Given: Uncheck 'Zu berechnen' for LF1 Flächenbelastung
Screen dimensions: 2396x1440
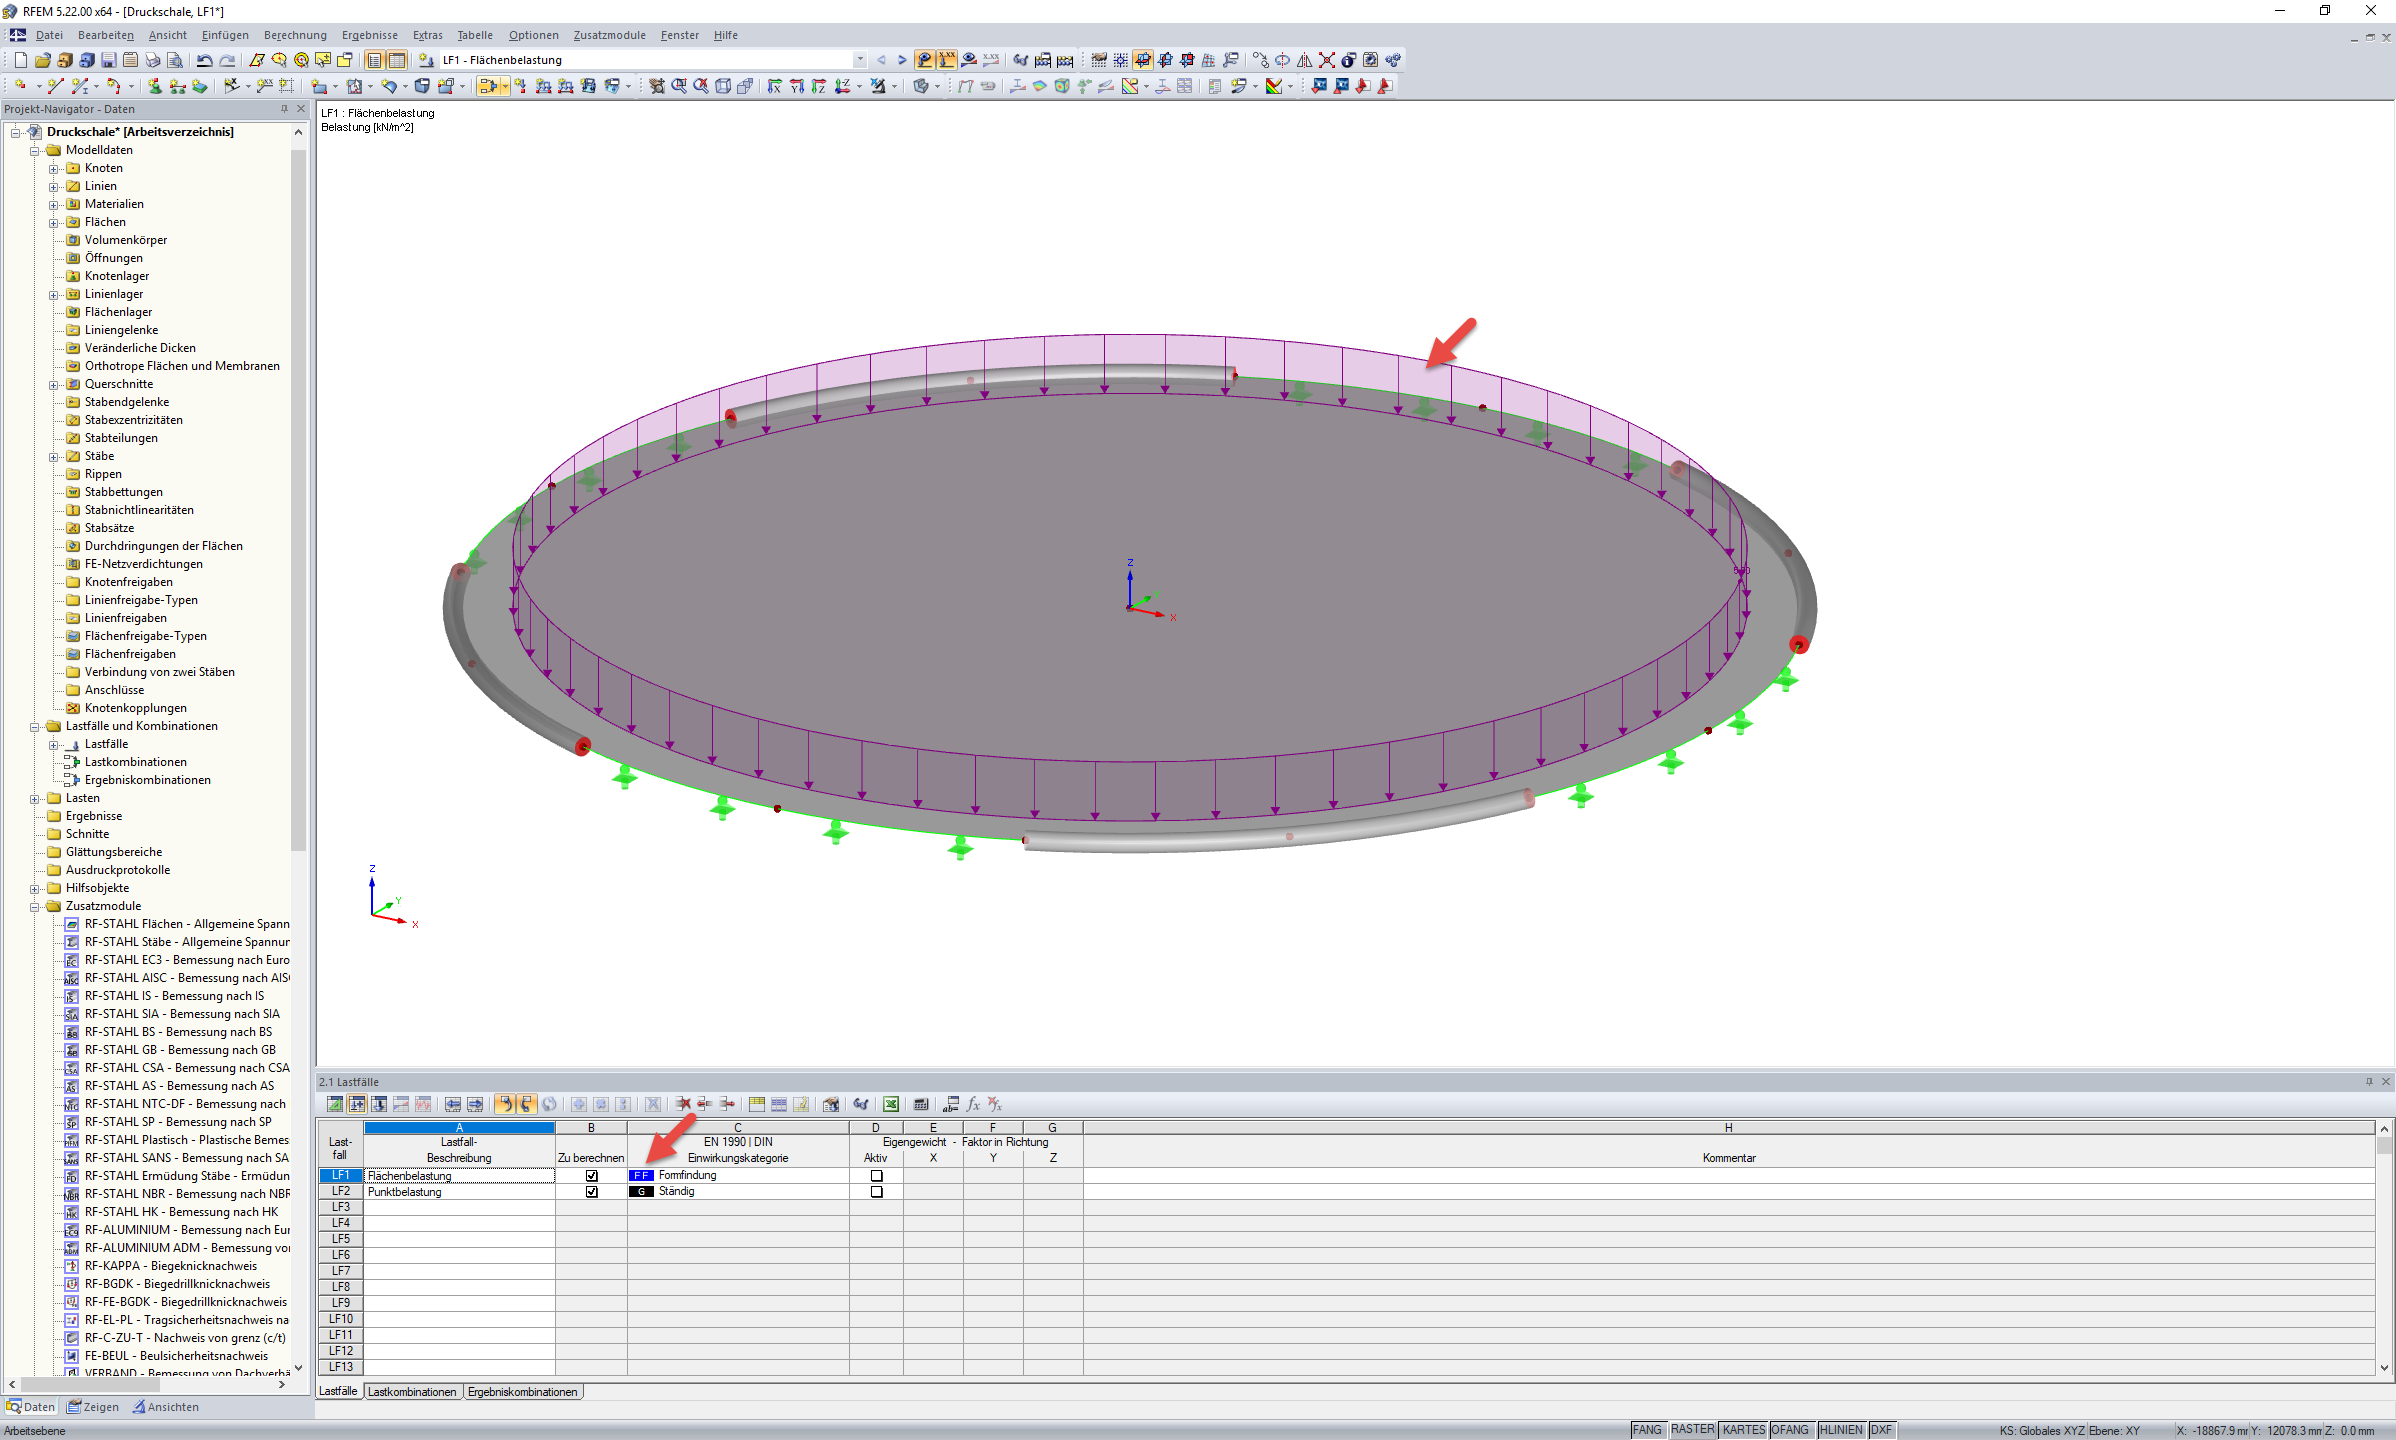Looking at the screenshot, I should (x=592, y=1176).
